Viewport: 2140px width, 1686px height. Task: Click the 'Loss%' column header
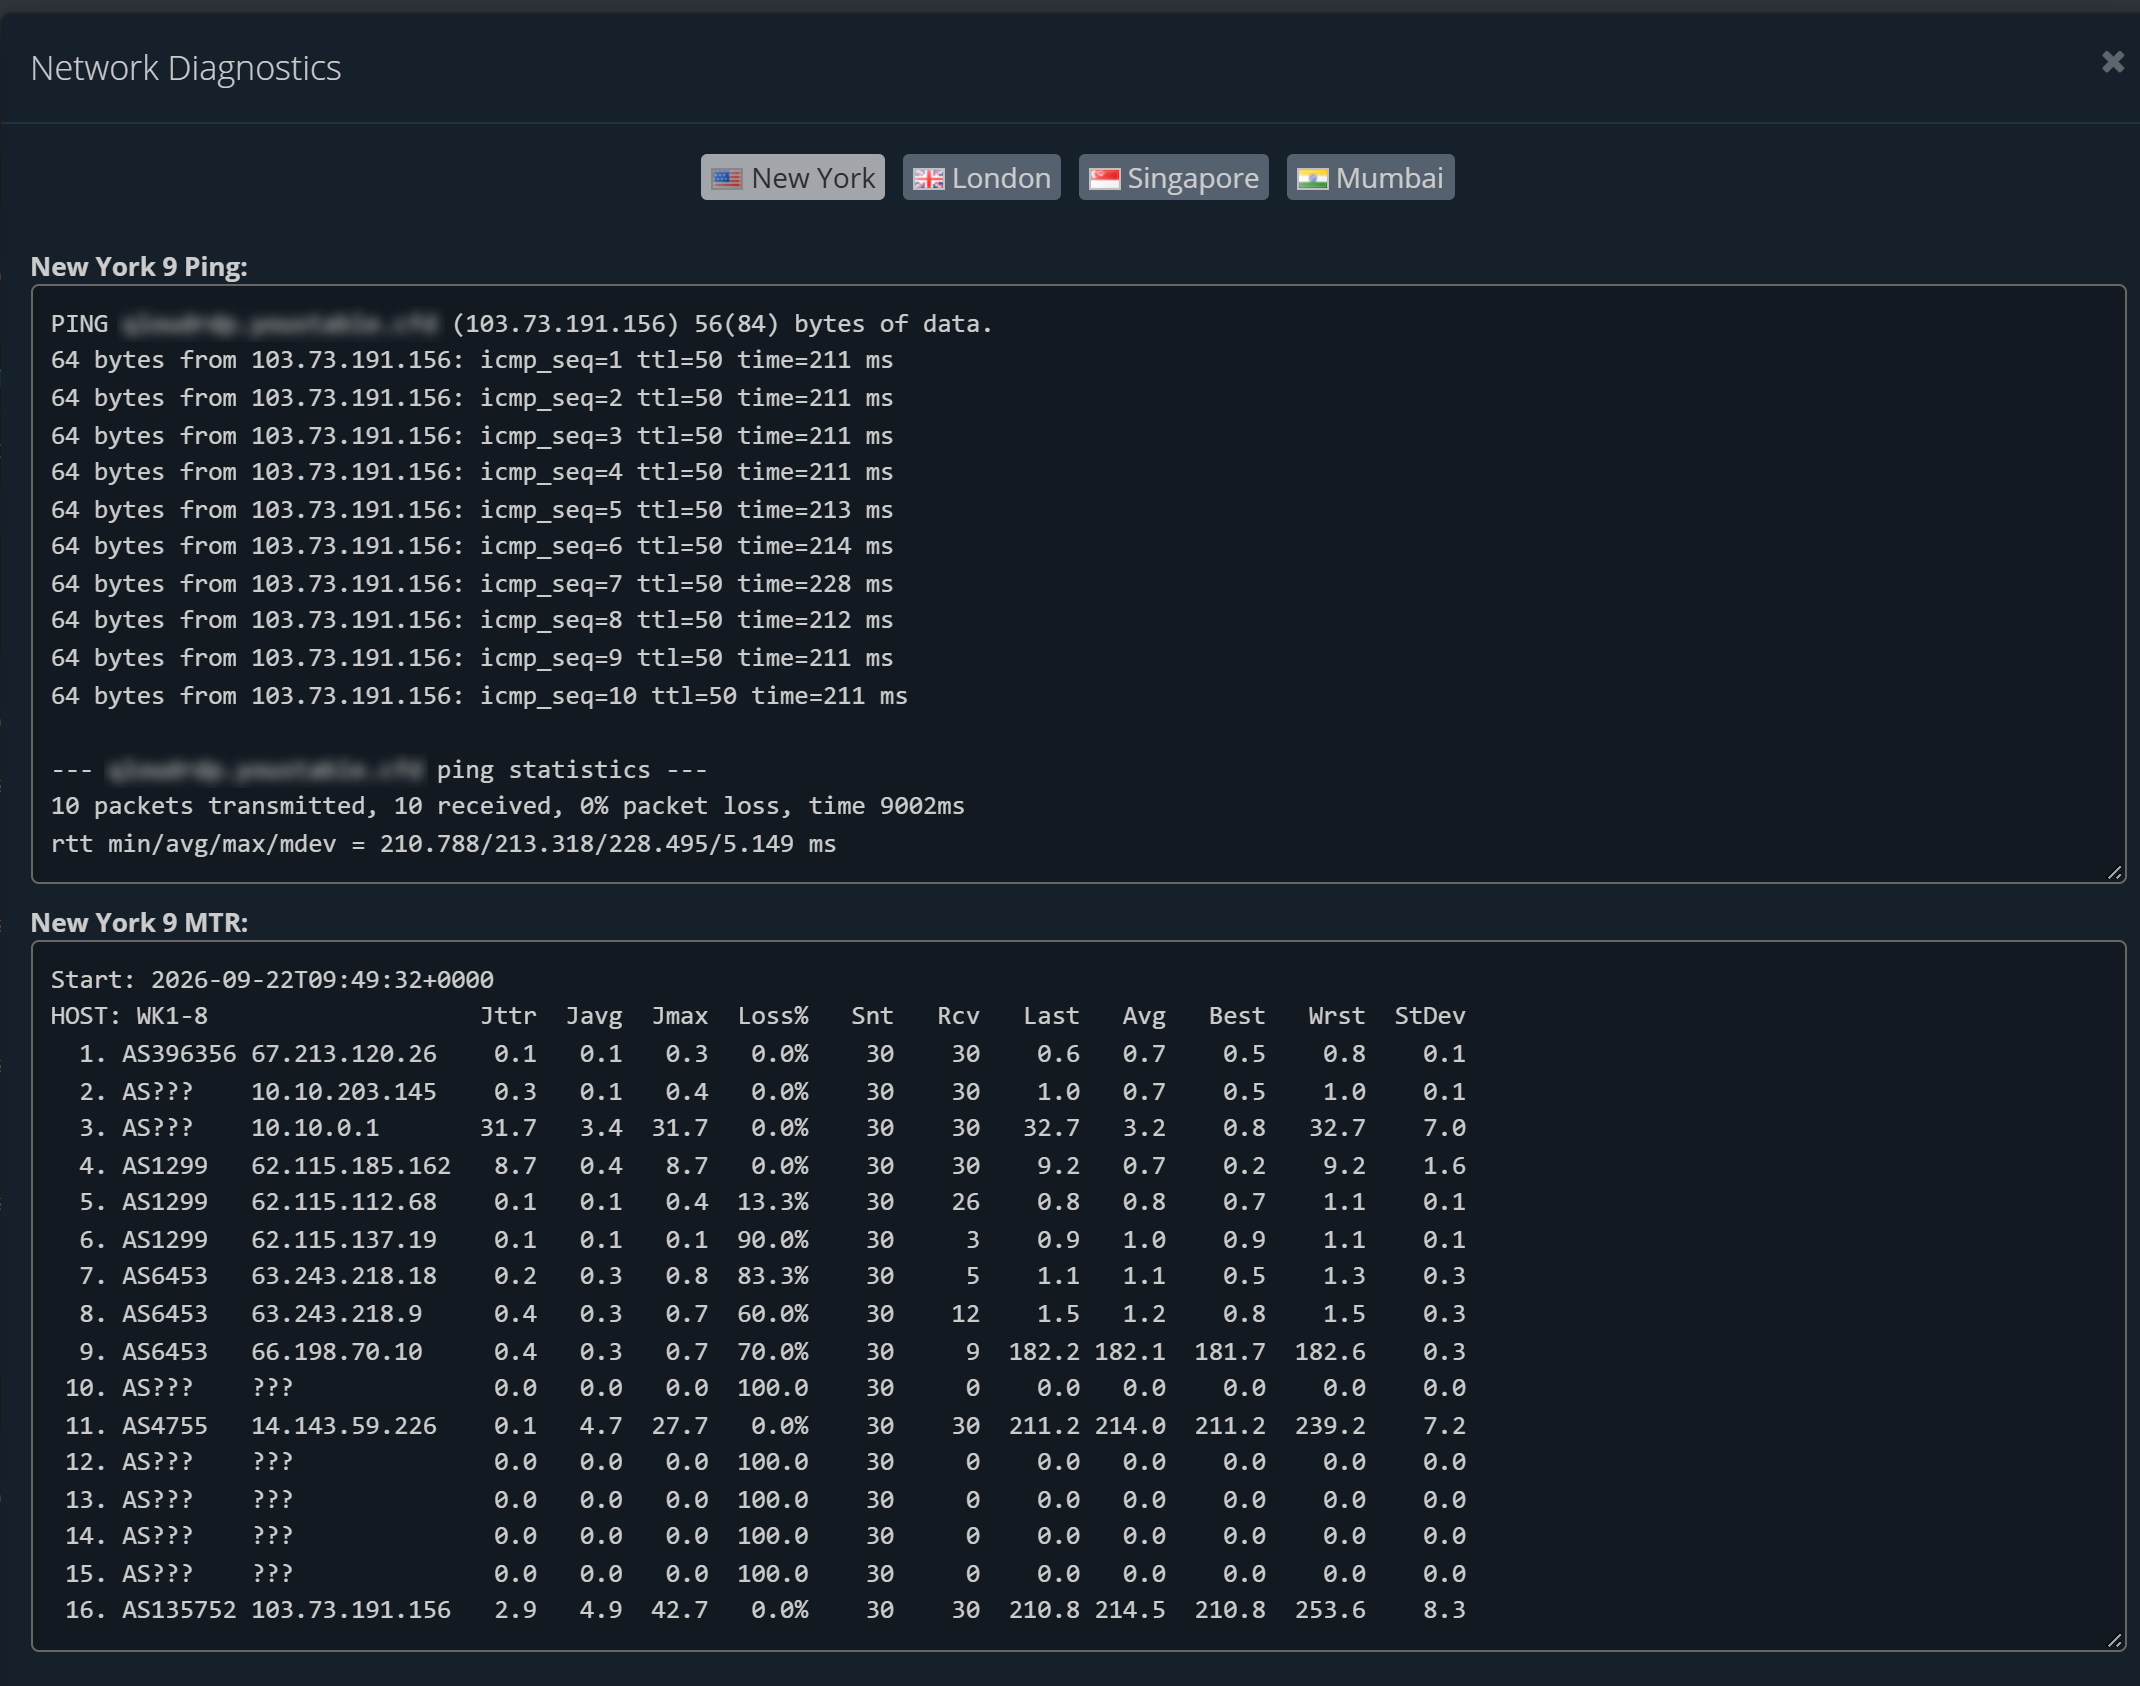tap(773, 1016)
